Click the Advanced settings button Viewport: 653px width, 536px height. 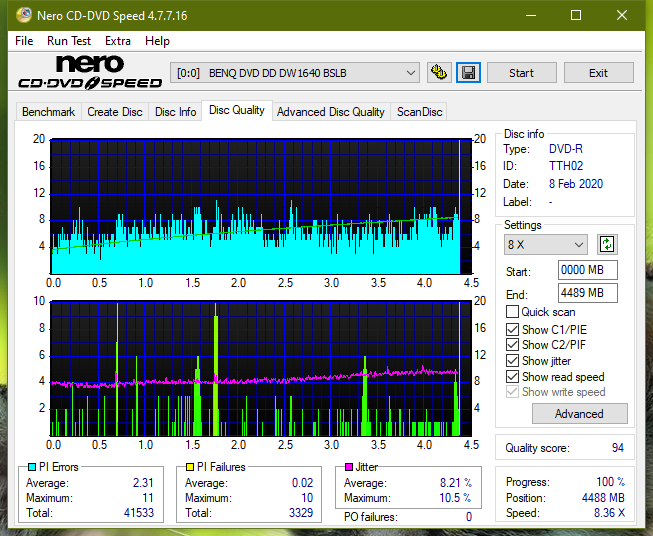pos(579,414)
